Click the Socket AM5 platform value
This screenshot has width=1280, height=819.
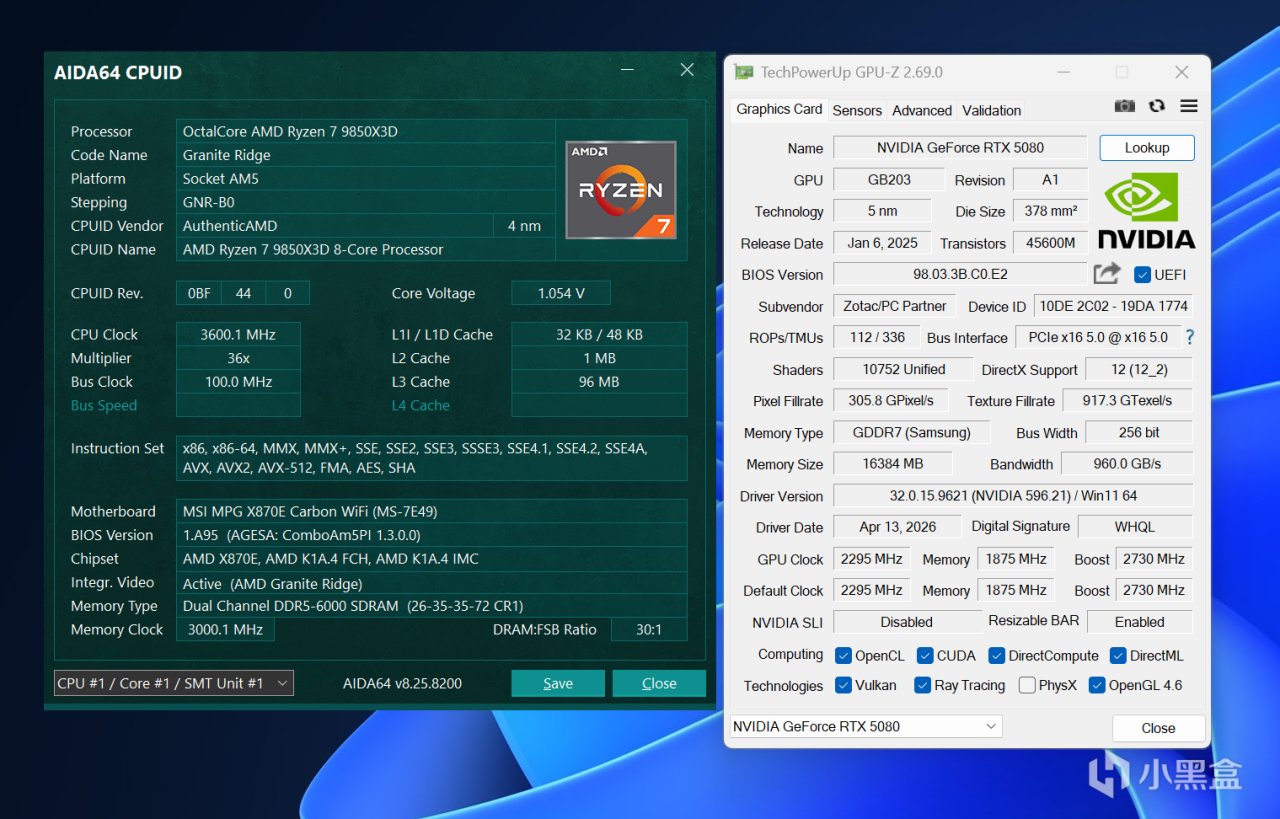point(366,179)
